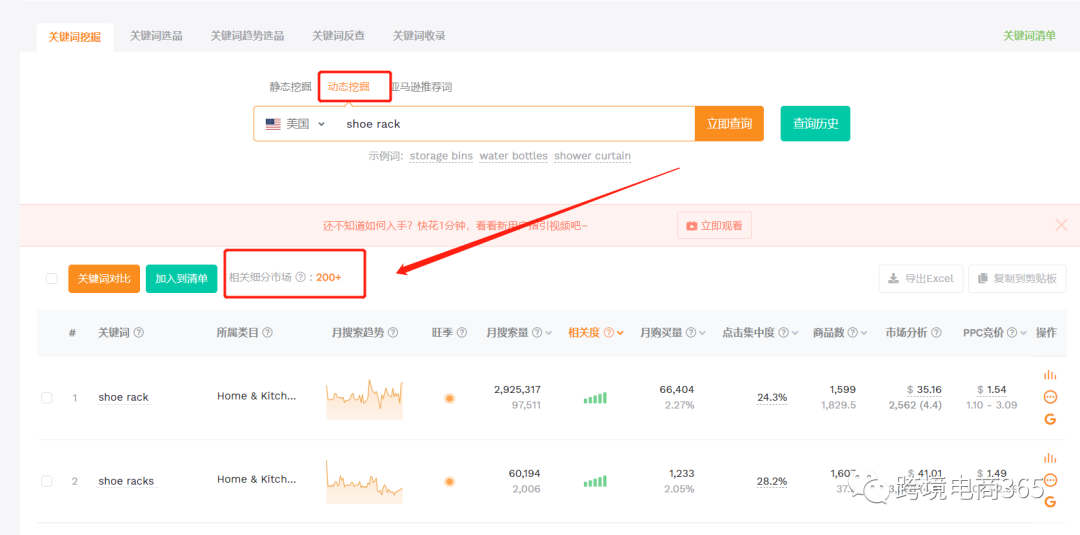Click help icon beside 月搜索量 header
Screen dimensions: 1080x535
point(537,333)
